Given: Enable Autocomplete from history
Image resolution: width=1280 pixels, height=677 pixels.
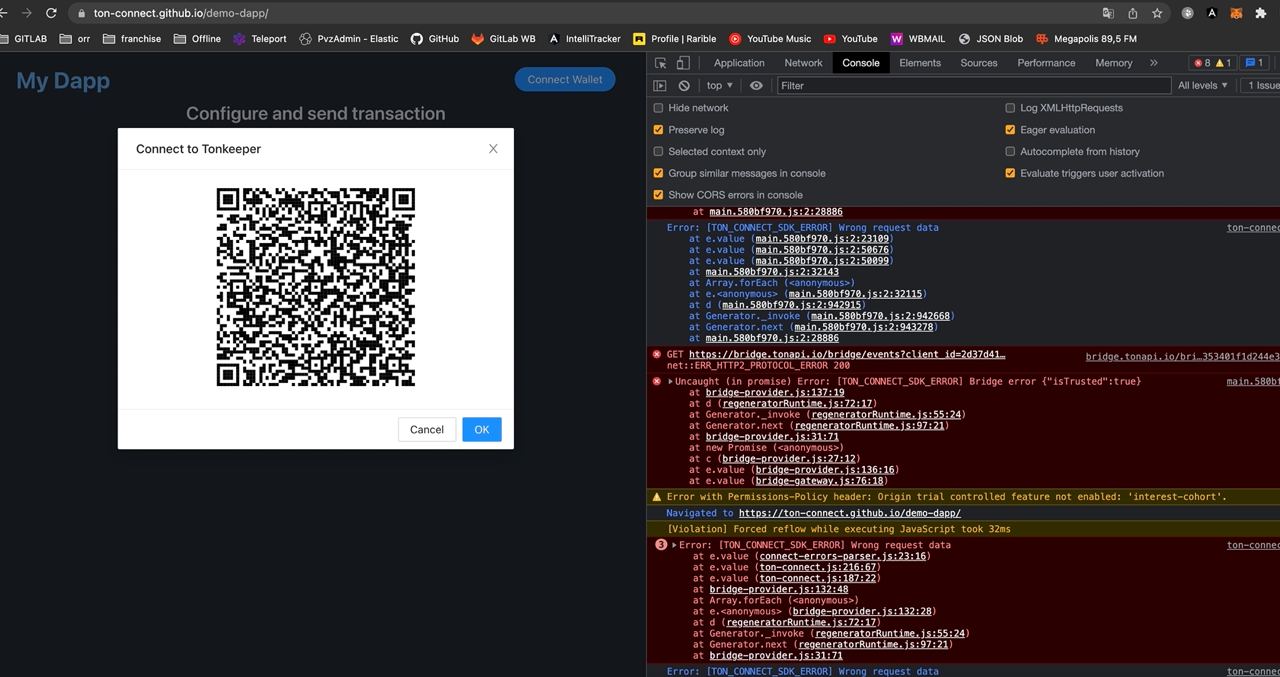Looking at the screenshot, I should click(x=1010, y=152).
